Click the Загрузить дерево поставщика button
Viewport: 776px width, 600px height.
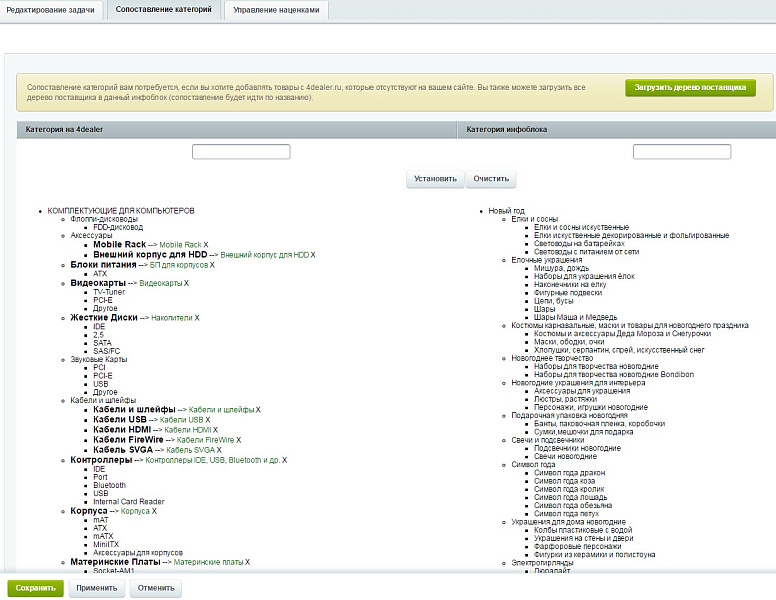[x=691, y=88]
